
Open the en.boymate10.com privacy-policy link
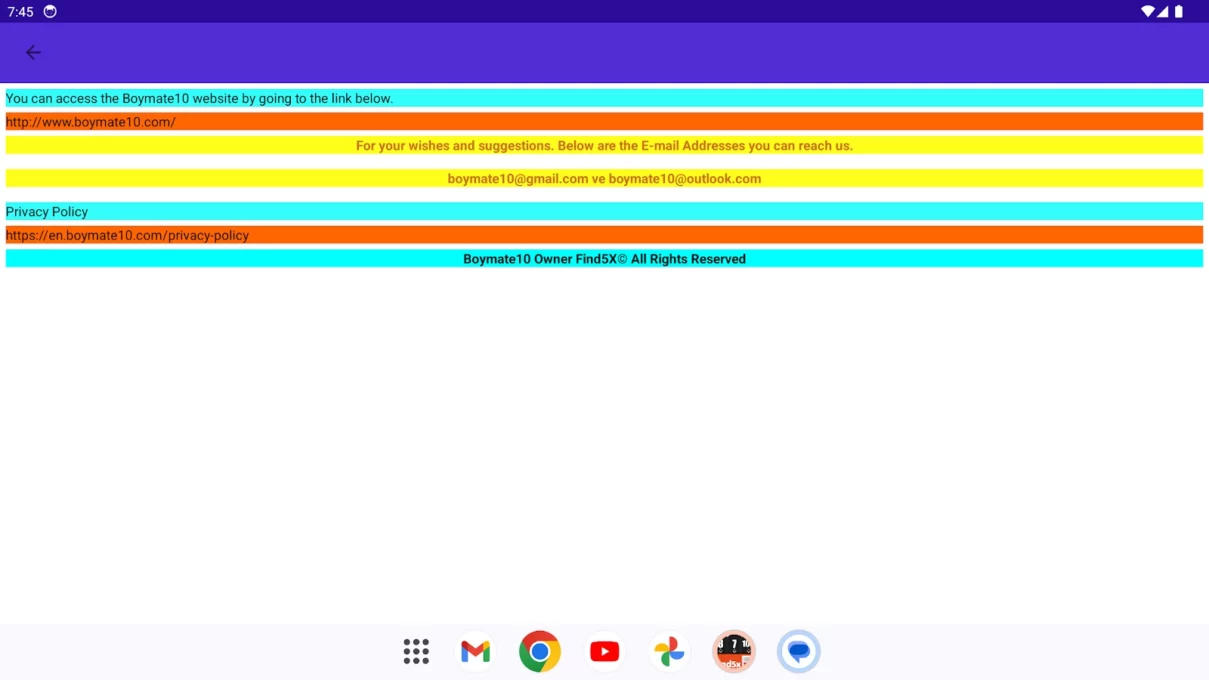click(604, 235)
